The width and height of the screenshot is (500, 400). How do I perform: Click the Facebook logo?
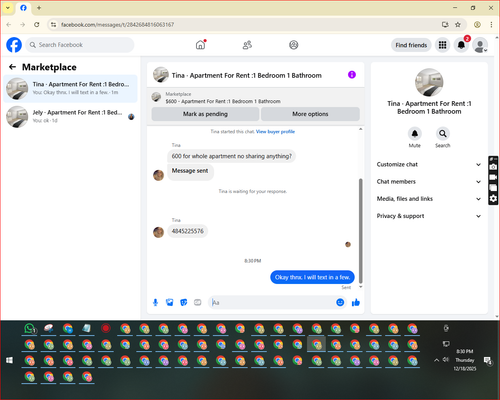click(14, 45)
